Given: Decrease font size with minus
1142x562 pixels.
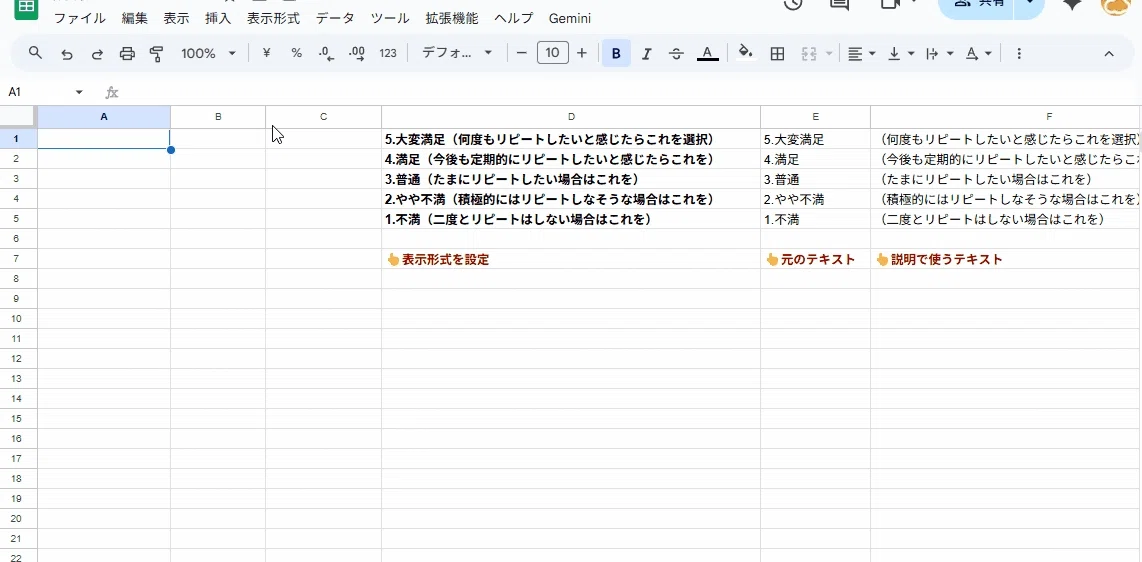Looking at the screenshot, I should (x=521, y=53).
